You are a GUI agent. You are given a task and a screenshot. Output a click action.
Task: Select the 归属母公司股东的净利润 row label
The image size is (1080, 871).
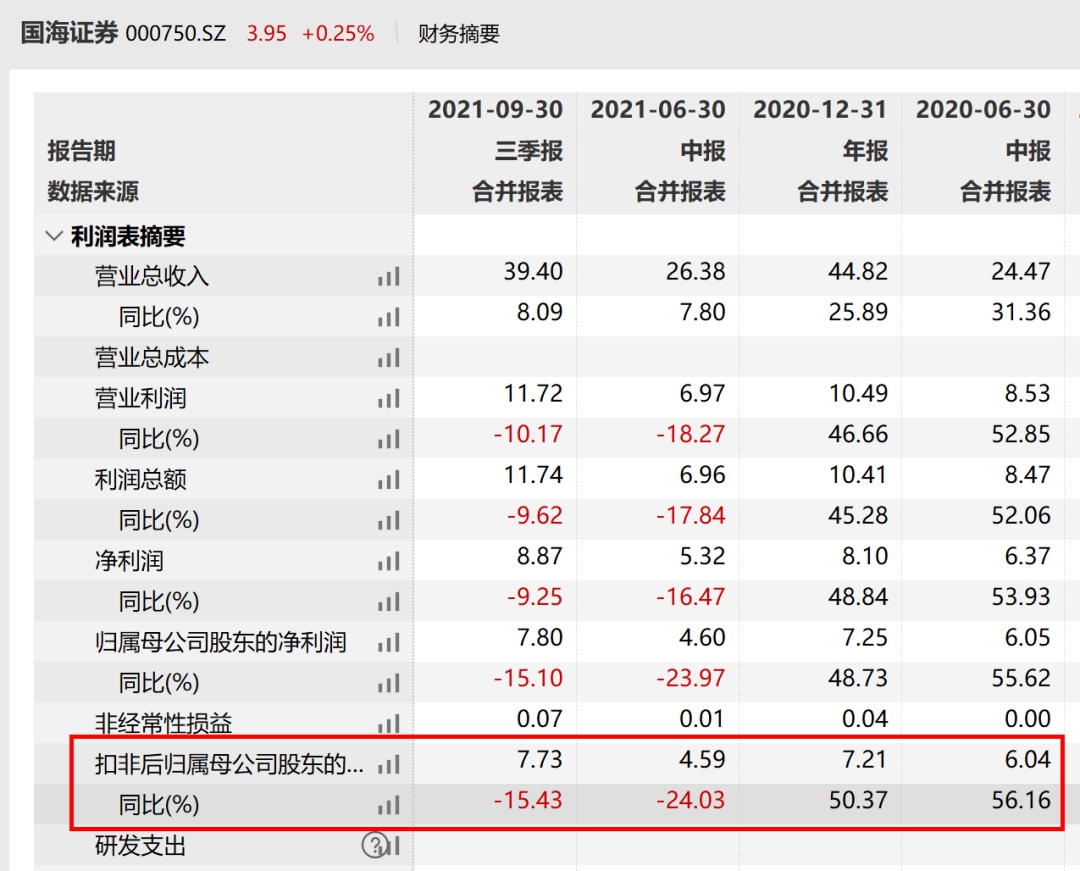coord(220,642)
